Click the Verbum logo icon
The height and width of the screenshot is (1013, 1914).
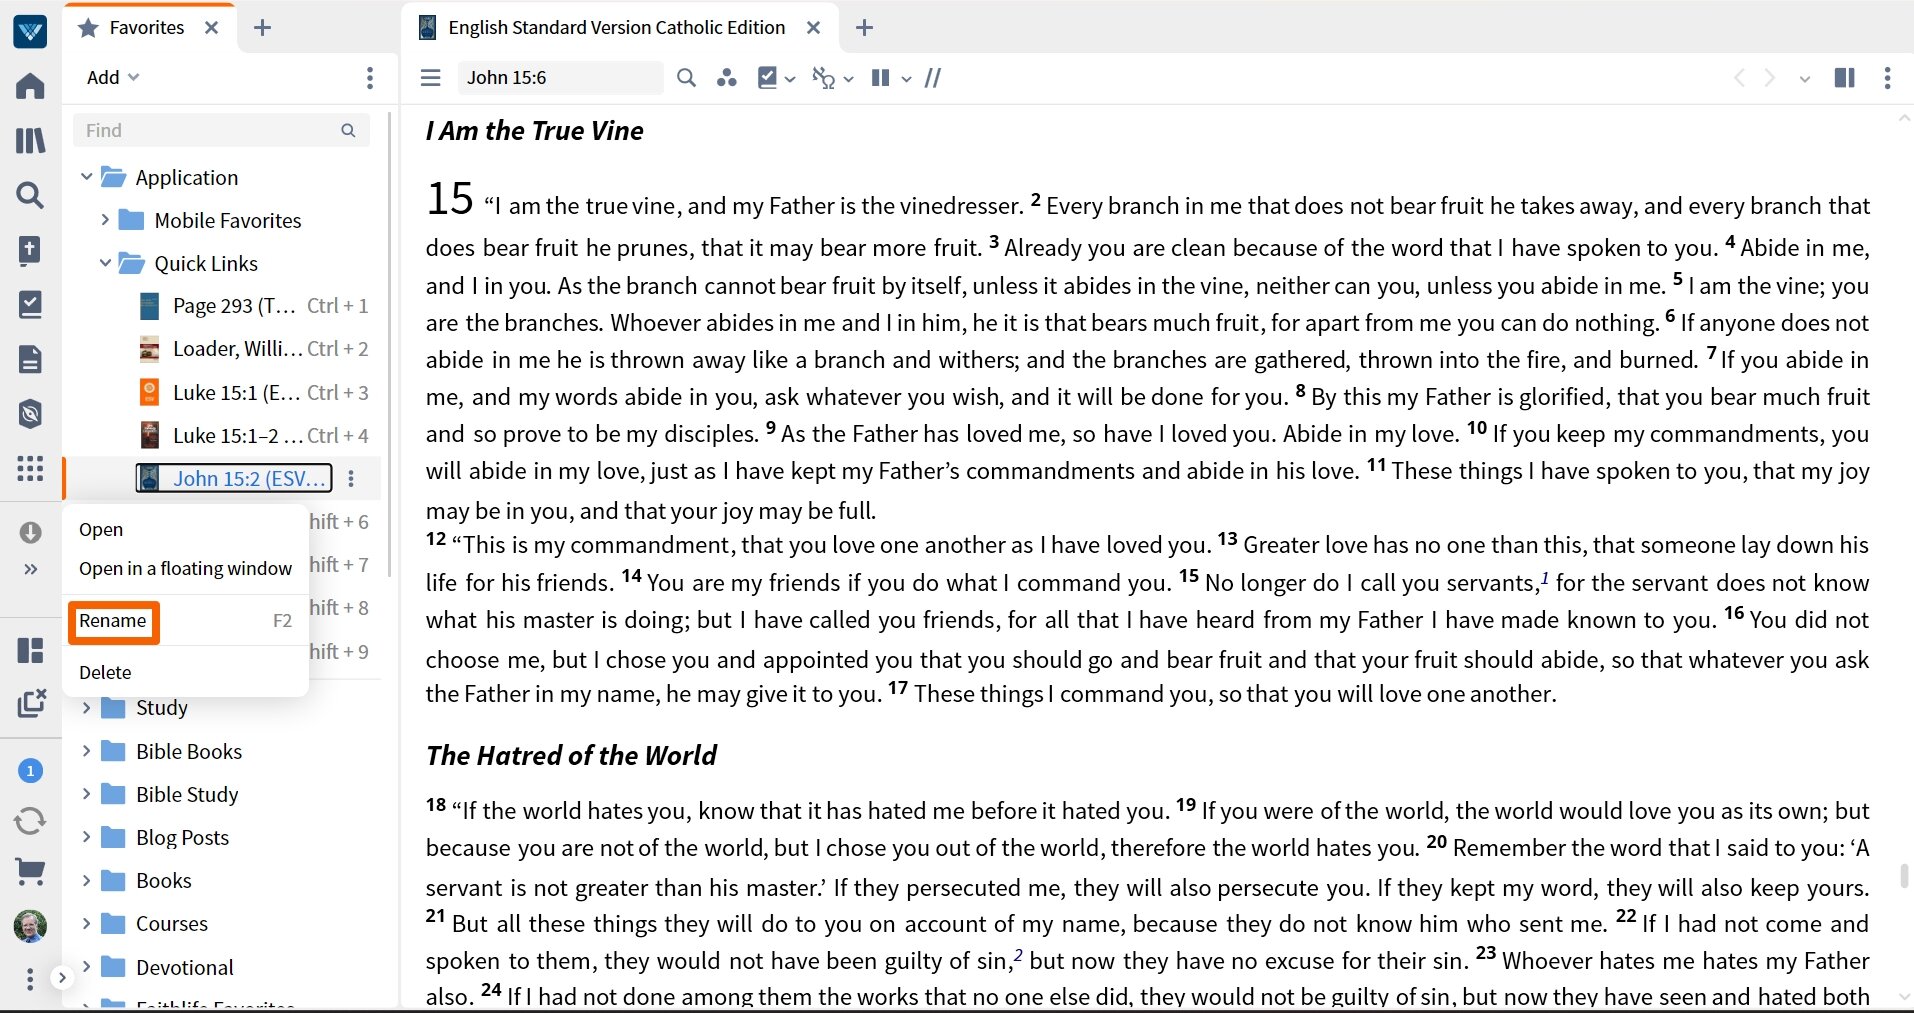pos(30,32)
